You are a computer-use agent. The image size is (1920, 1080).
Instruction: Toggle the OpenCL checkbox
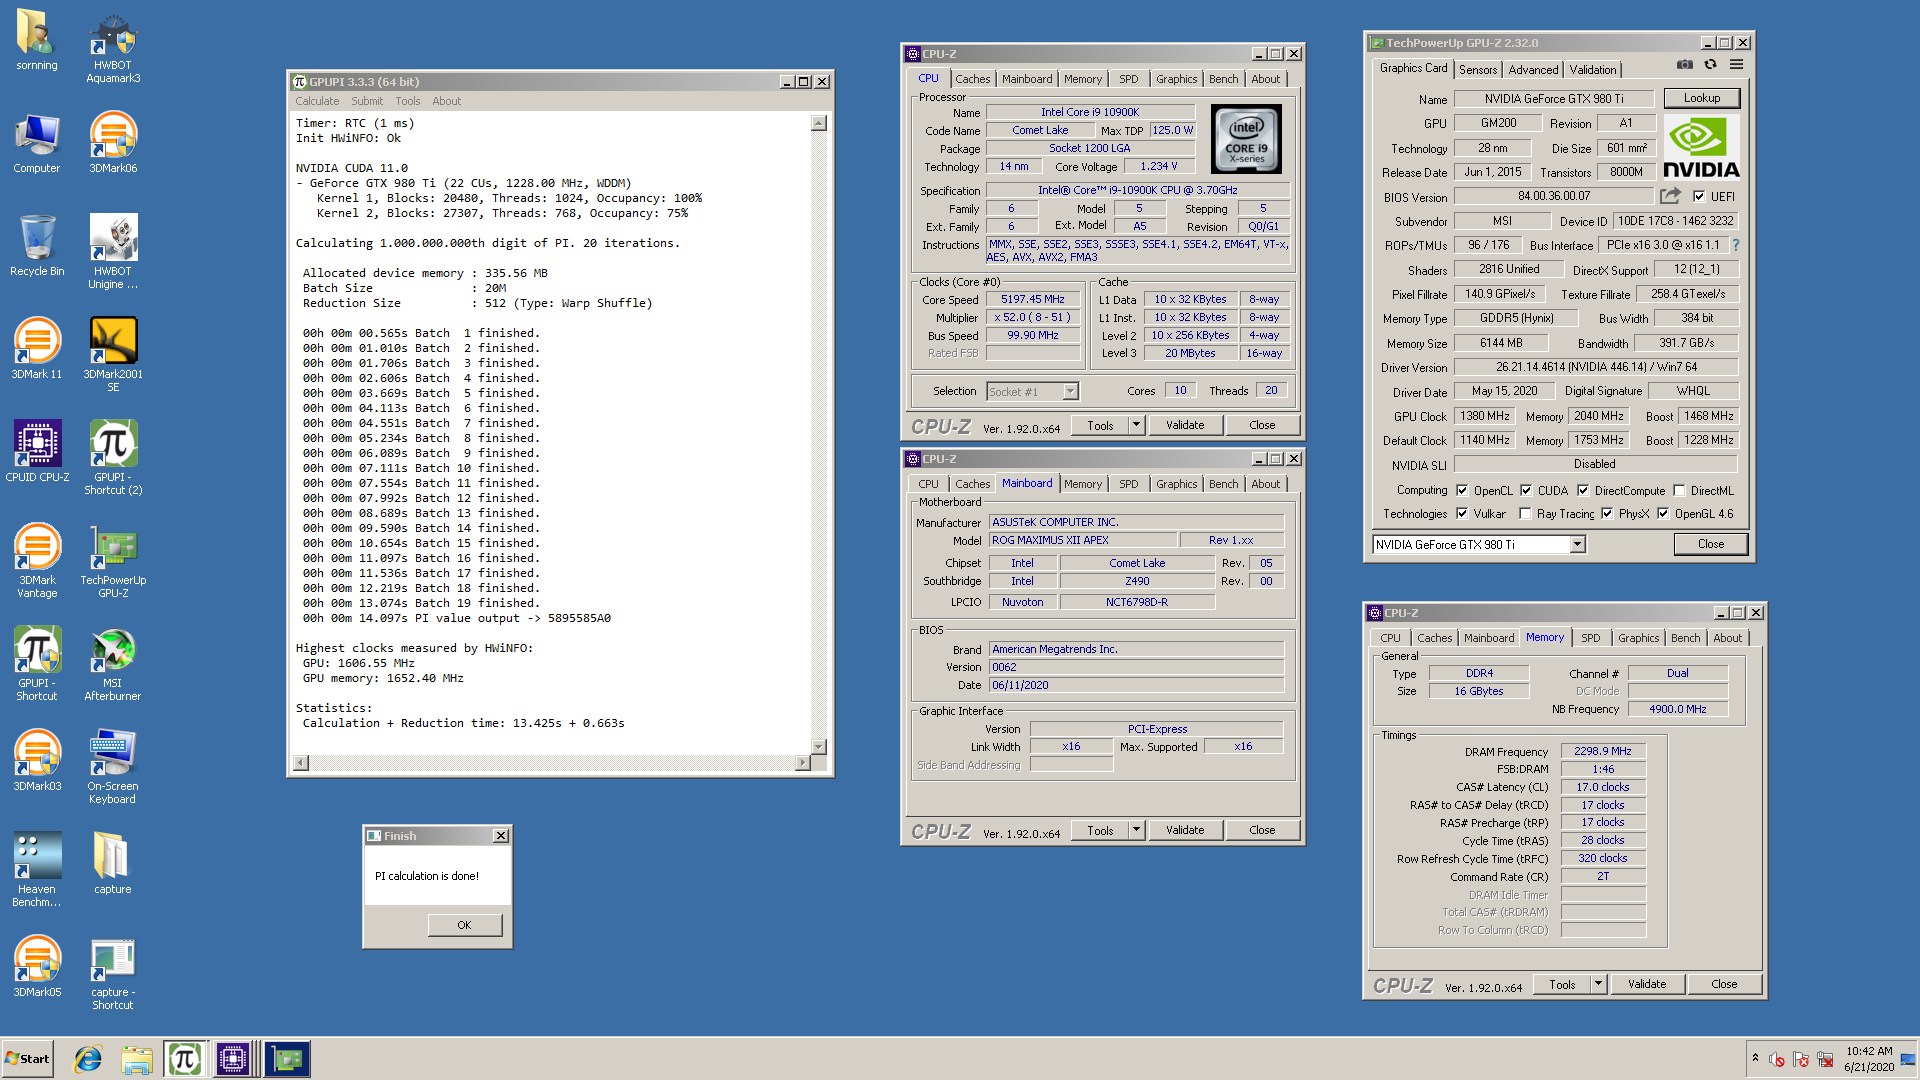1462,490
